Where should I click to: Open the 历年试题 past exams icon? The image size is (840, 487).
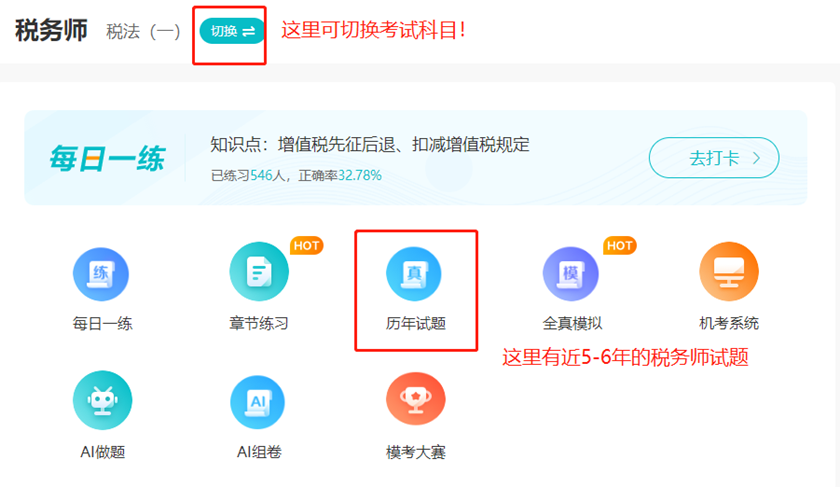coord(414,274)
